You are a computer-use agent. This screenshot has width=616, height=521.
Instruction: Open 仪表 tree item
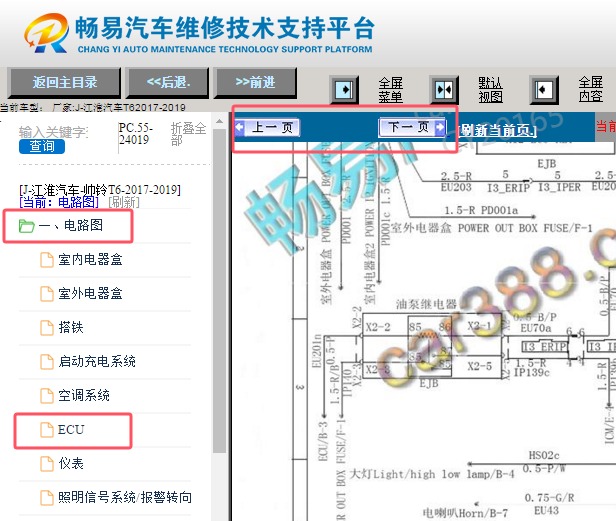(71, 463)
